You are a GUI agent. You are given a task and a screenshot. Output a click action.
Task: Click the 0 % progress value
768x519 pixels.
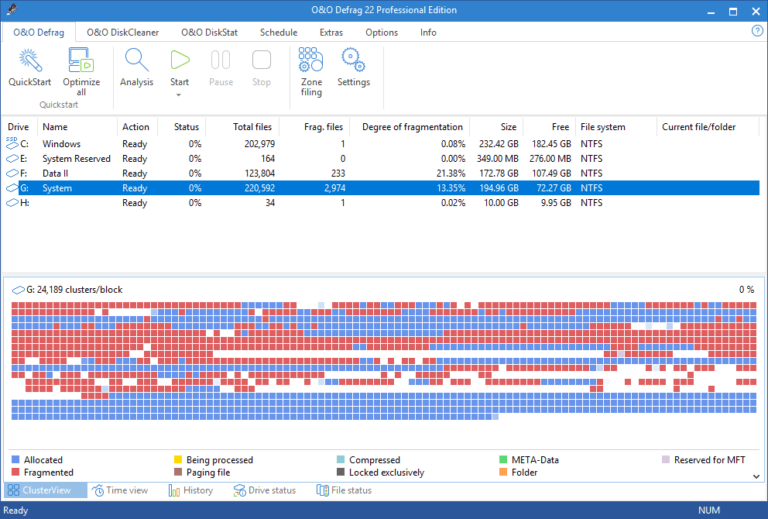[746, 290]
